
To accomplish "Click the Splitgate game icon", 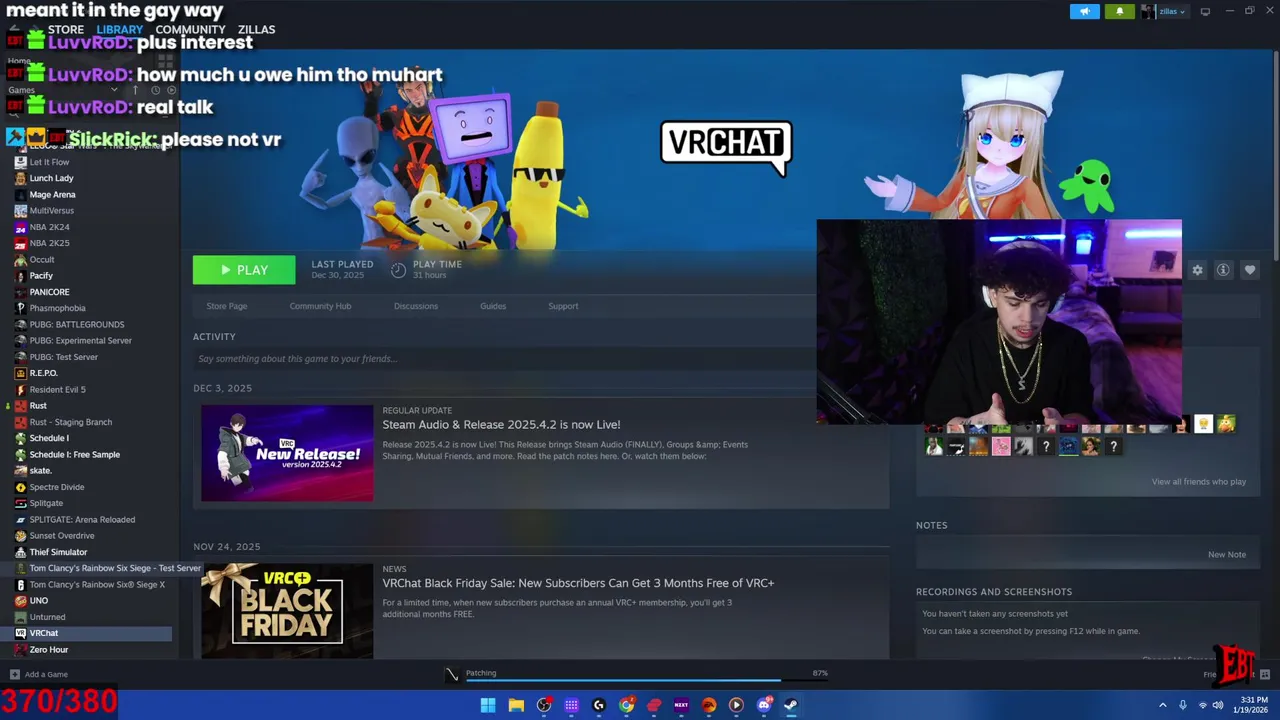I will (20, 503).
